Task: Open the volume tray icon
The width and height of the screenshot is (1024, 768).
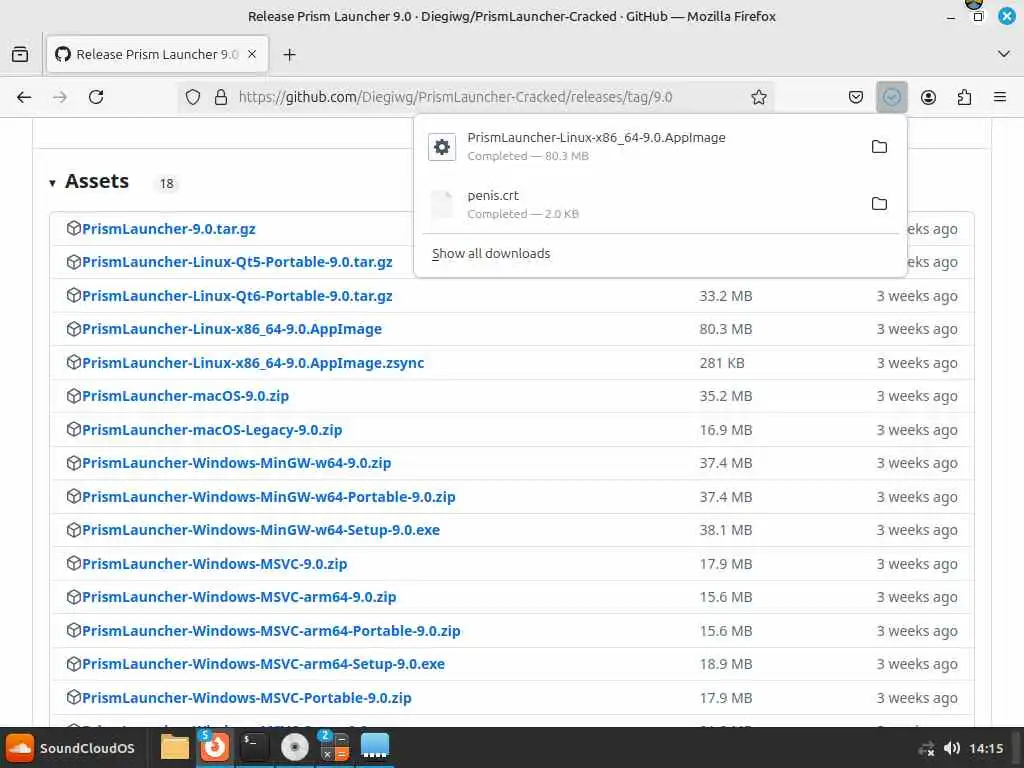Action: point(952,749)
